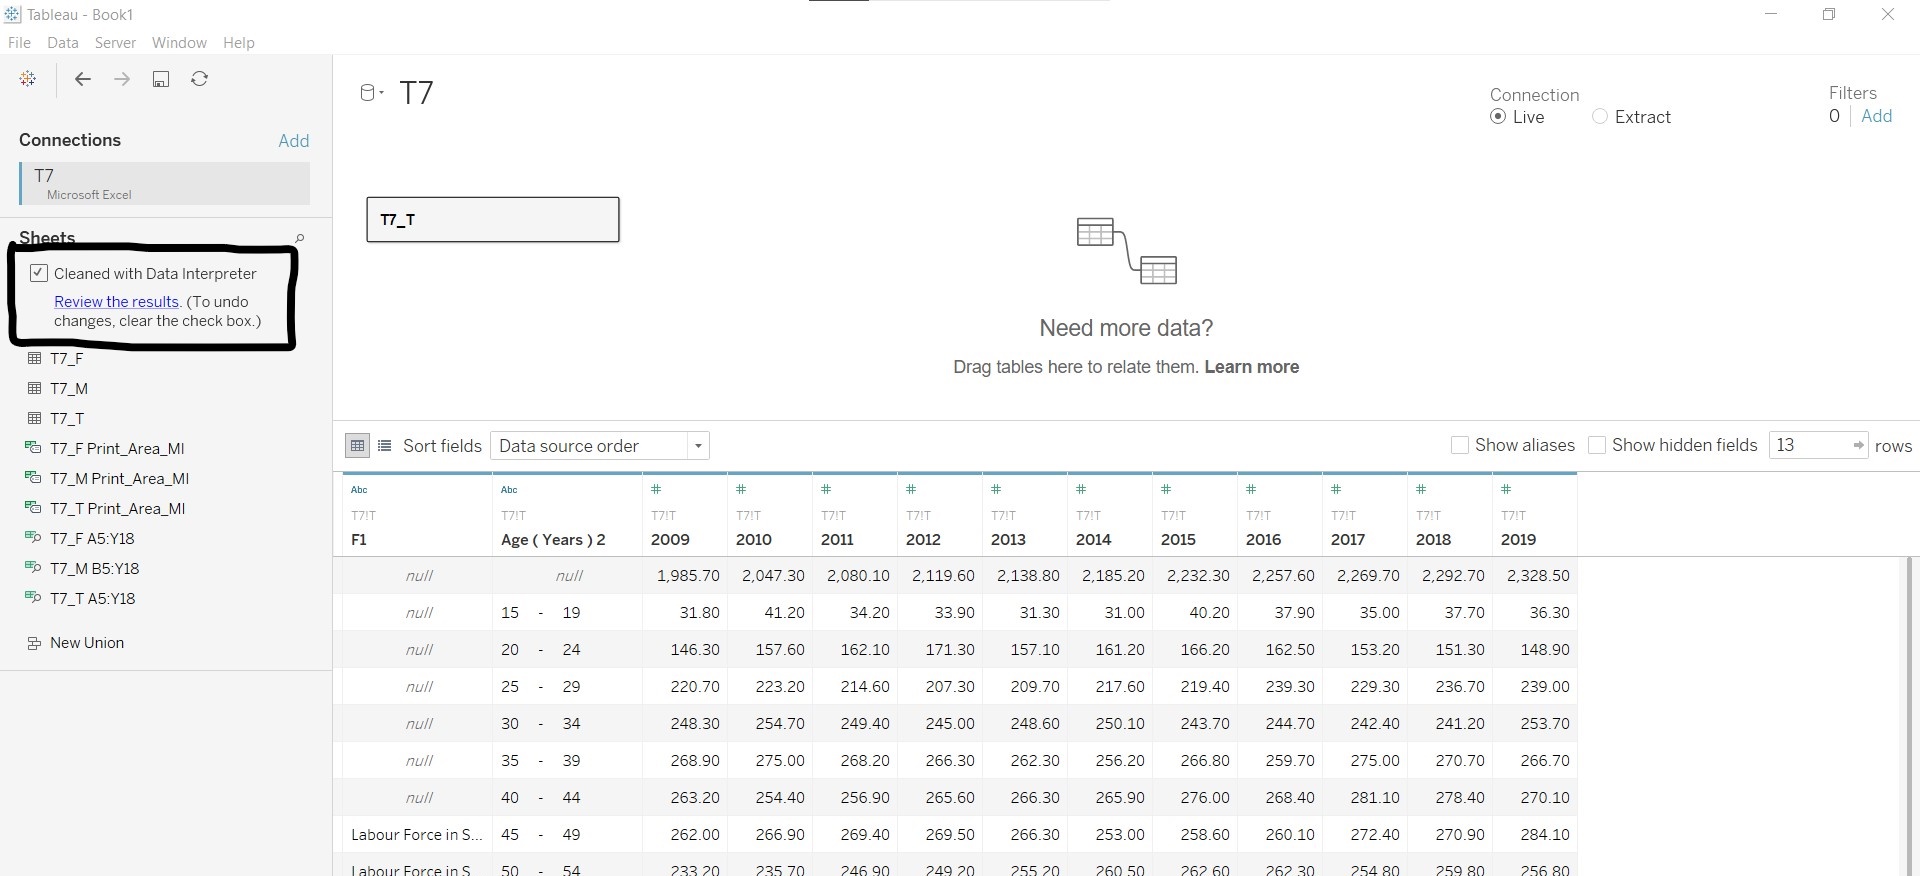
Task: Open the Window menu
Action: [x=179, y=43]
